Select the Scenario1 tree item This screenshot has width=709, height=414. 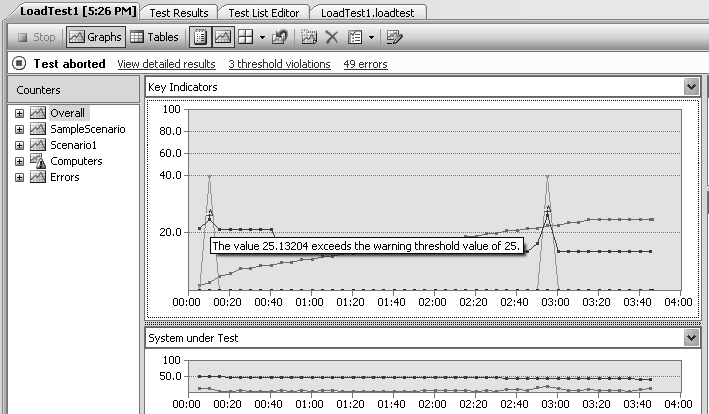coord(73,145)
